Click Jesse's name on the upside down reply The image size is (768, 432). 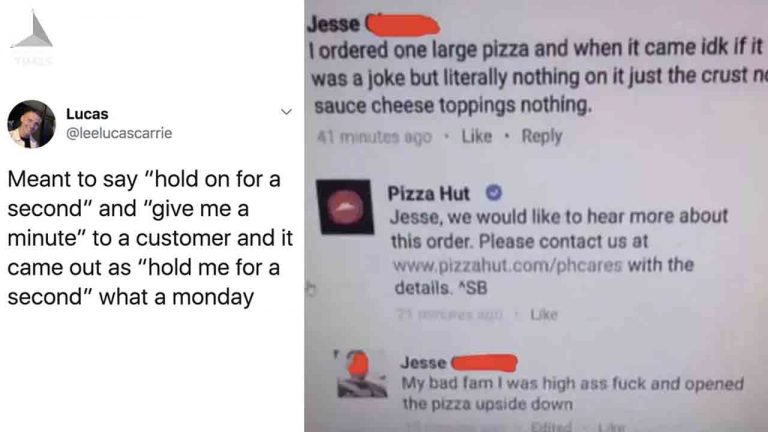[x=424, y=363]
